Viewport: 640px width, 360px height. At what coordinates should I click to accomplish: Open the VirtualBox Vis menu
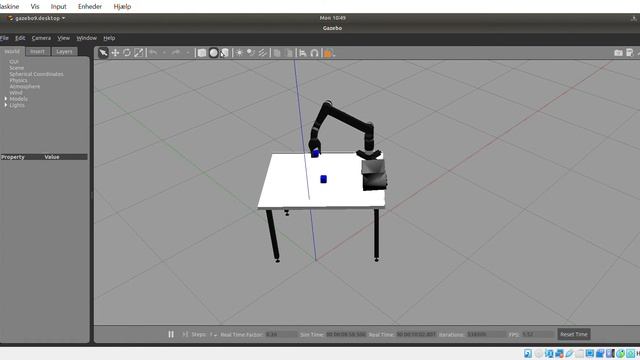pos(35,7)
